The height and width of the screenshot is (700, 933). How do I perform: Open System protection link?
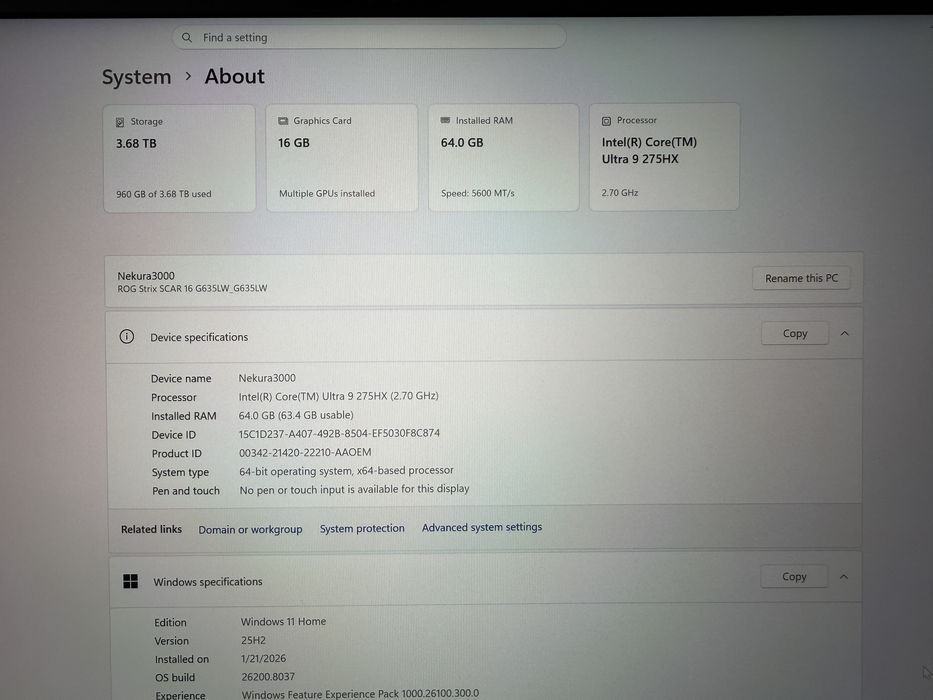(362, 528)
